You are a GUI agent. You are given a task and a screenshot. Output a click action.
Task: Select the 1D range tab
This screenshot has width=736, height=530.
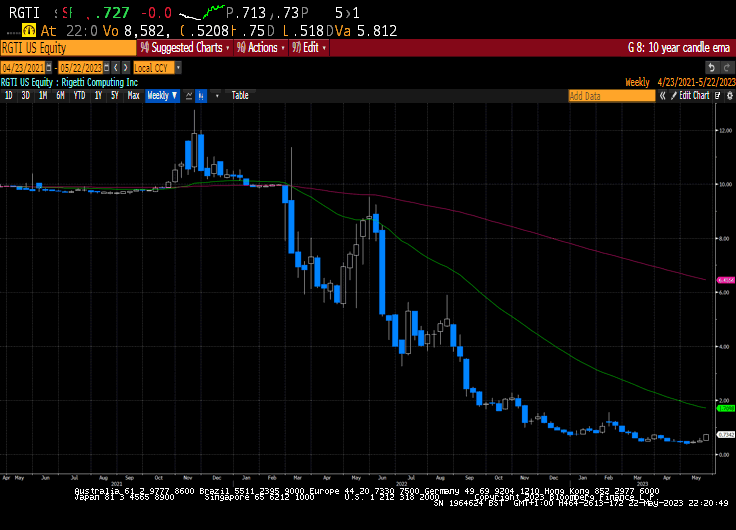[8, 96]
